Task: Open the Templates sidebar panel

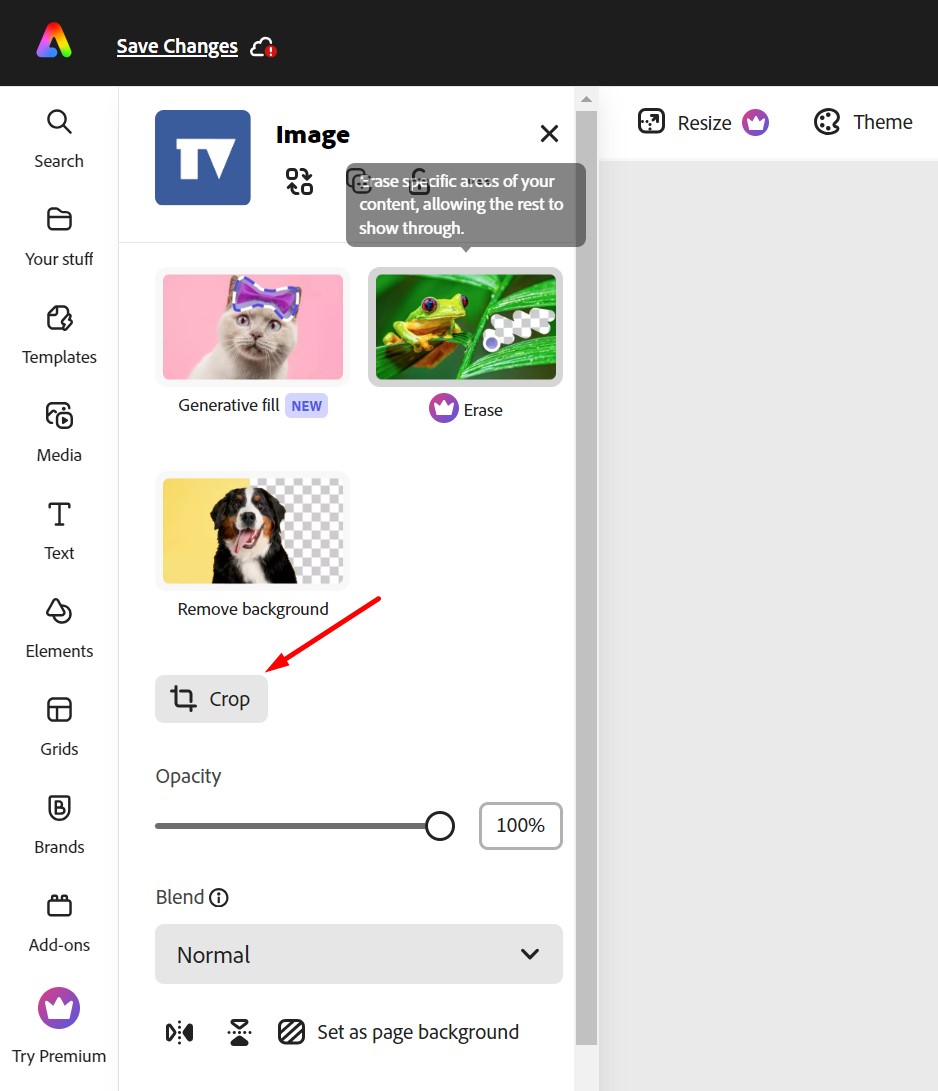Action: click(59, 334)
